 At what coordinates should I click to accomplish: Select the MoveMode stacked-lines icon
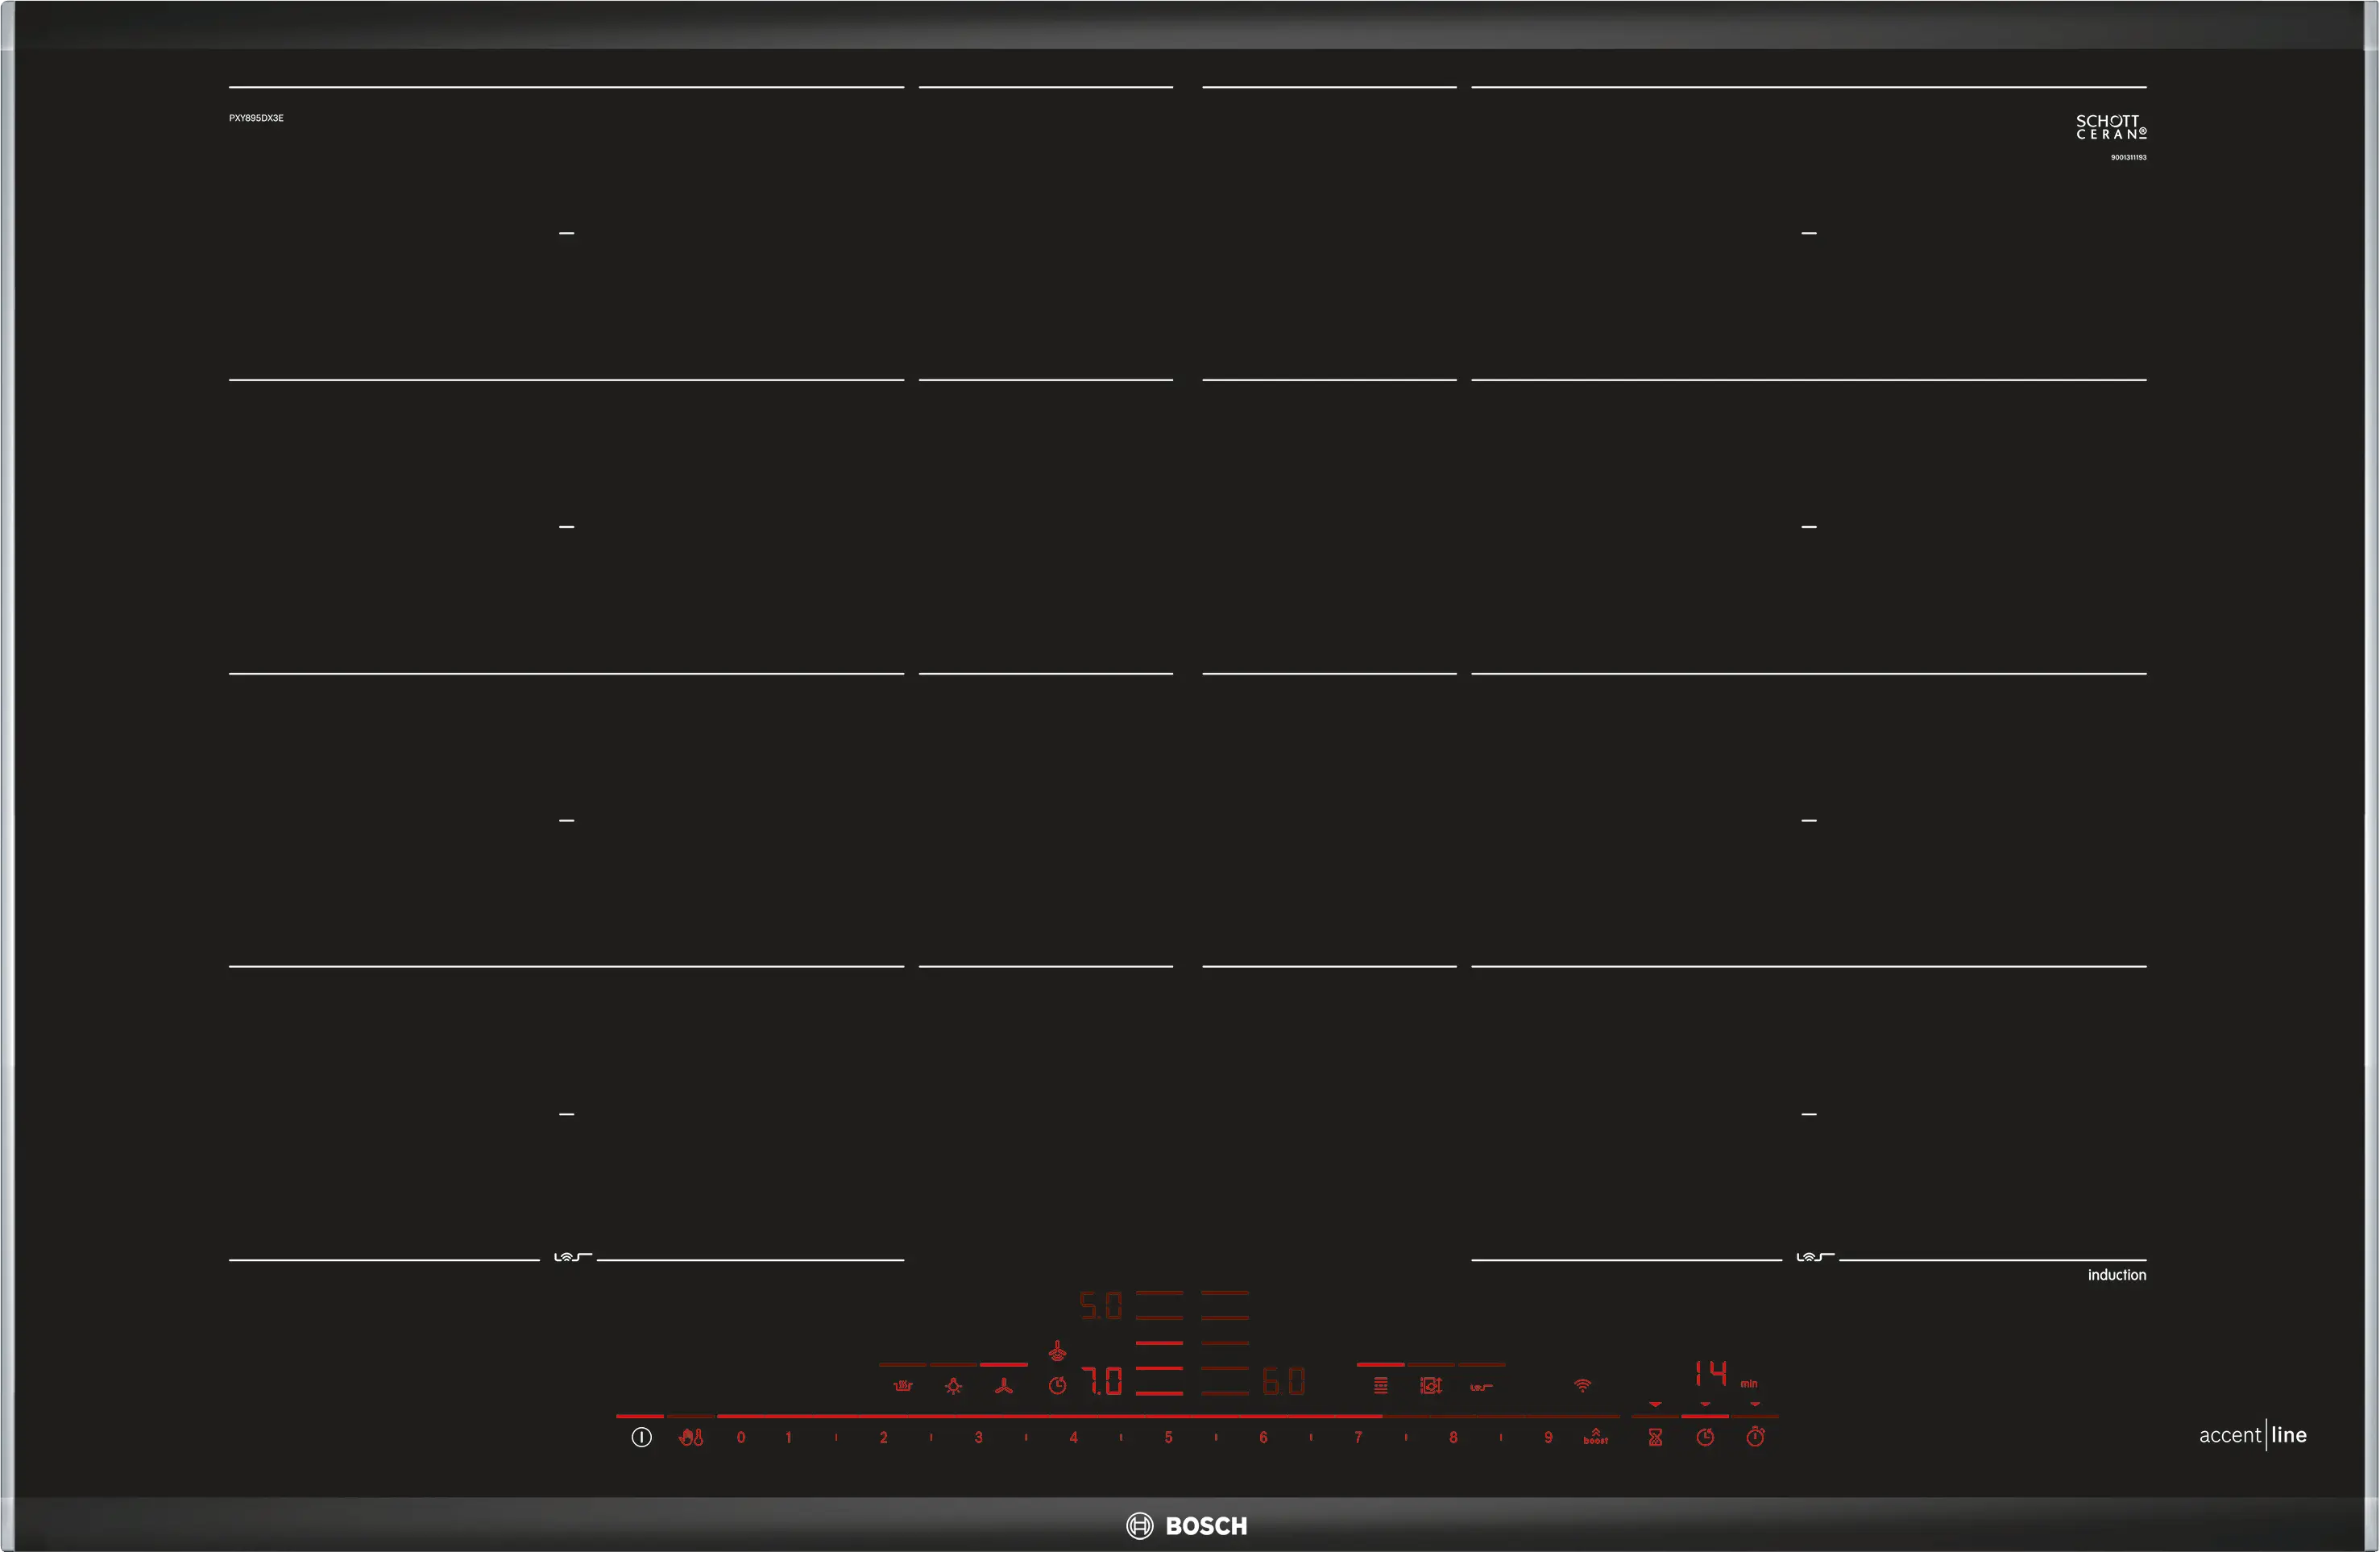(x=1380, y=1385)
